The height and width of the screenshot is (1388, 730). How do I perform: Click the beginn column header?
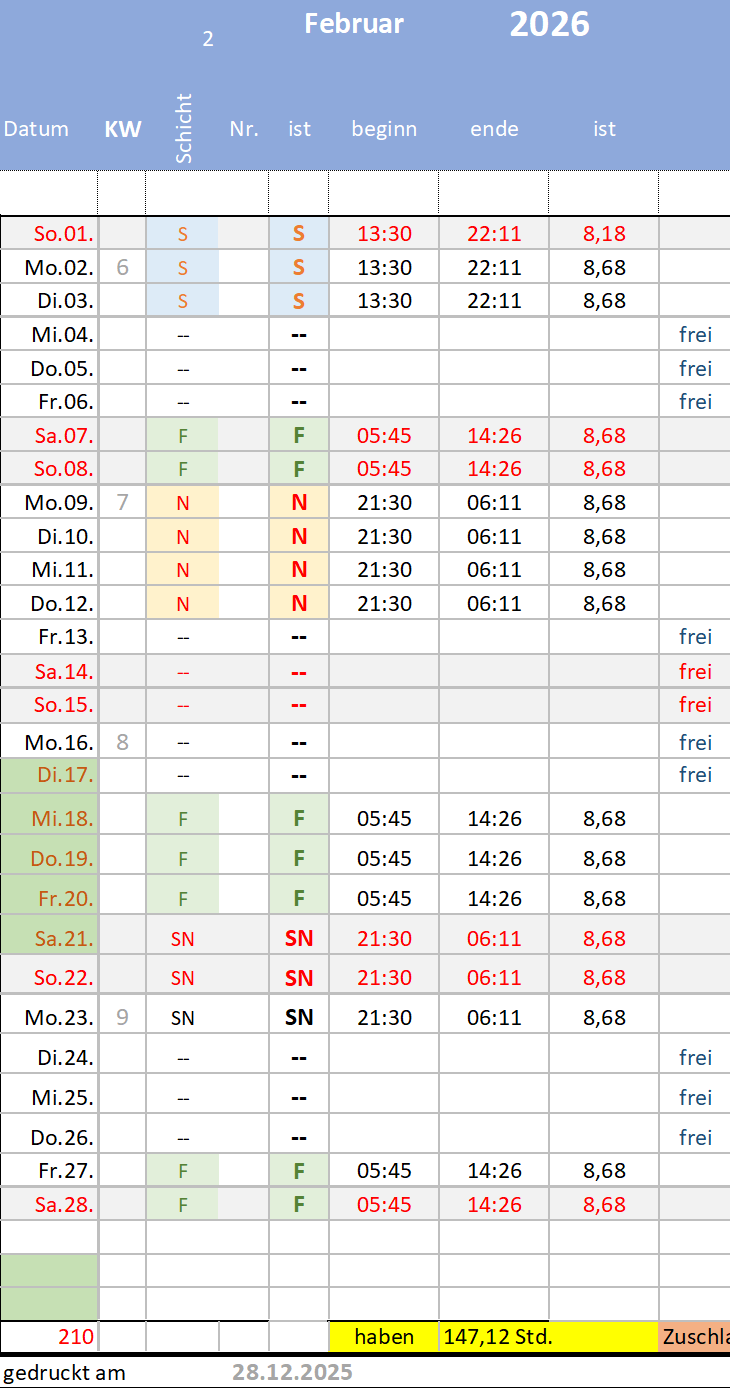(x=384, y=129)
